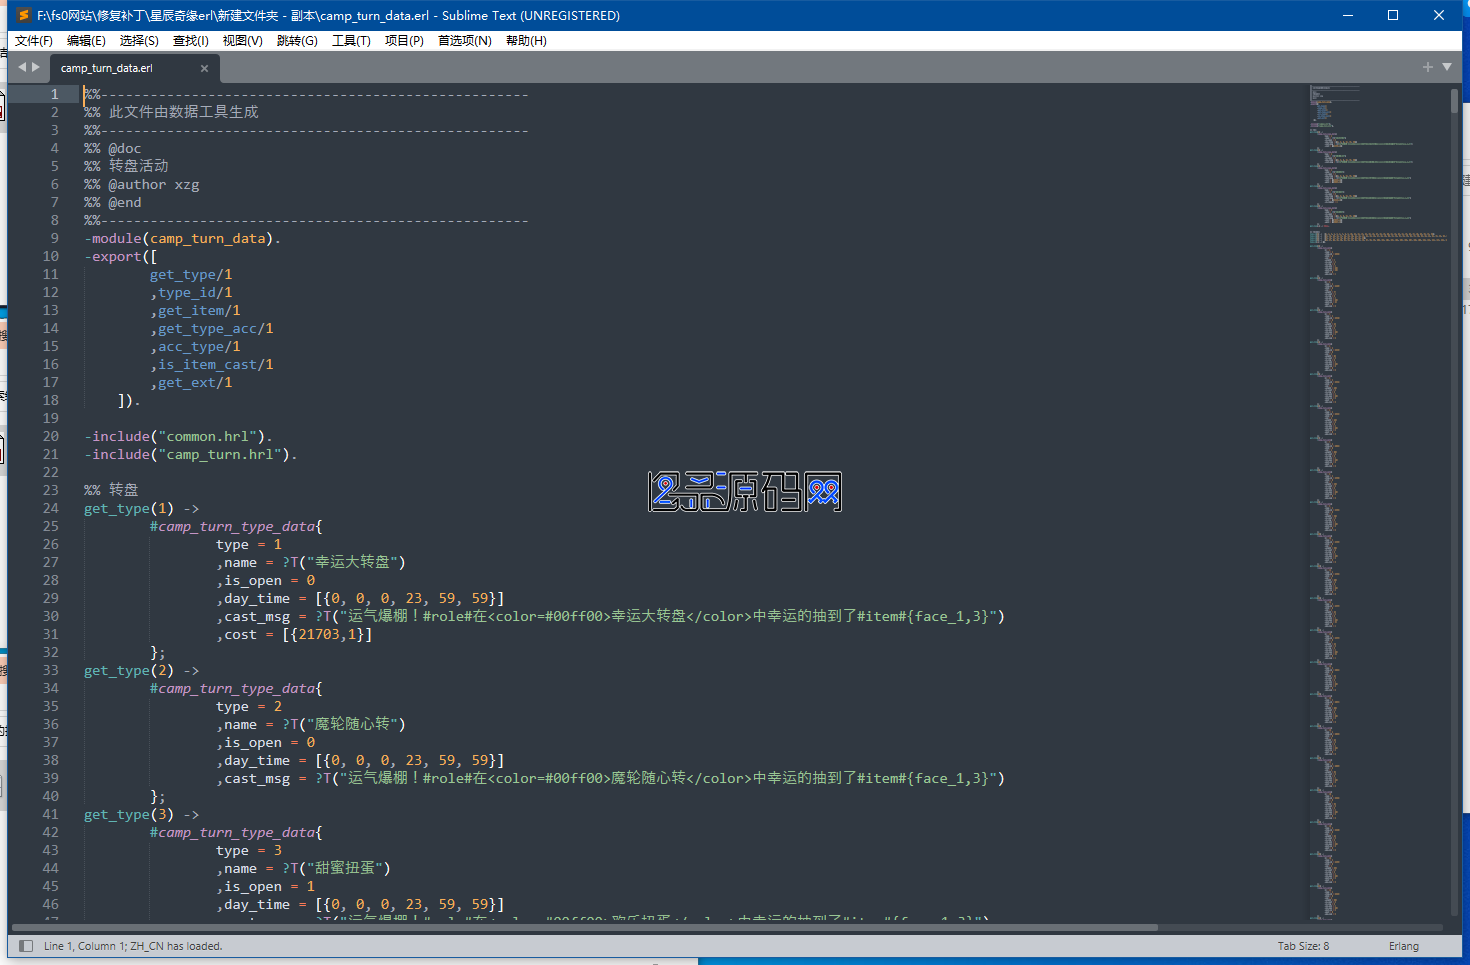Open Tab Size: 8 indentation options
This screenshot has height=965, width=1470.
[1303, 946]
